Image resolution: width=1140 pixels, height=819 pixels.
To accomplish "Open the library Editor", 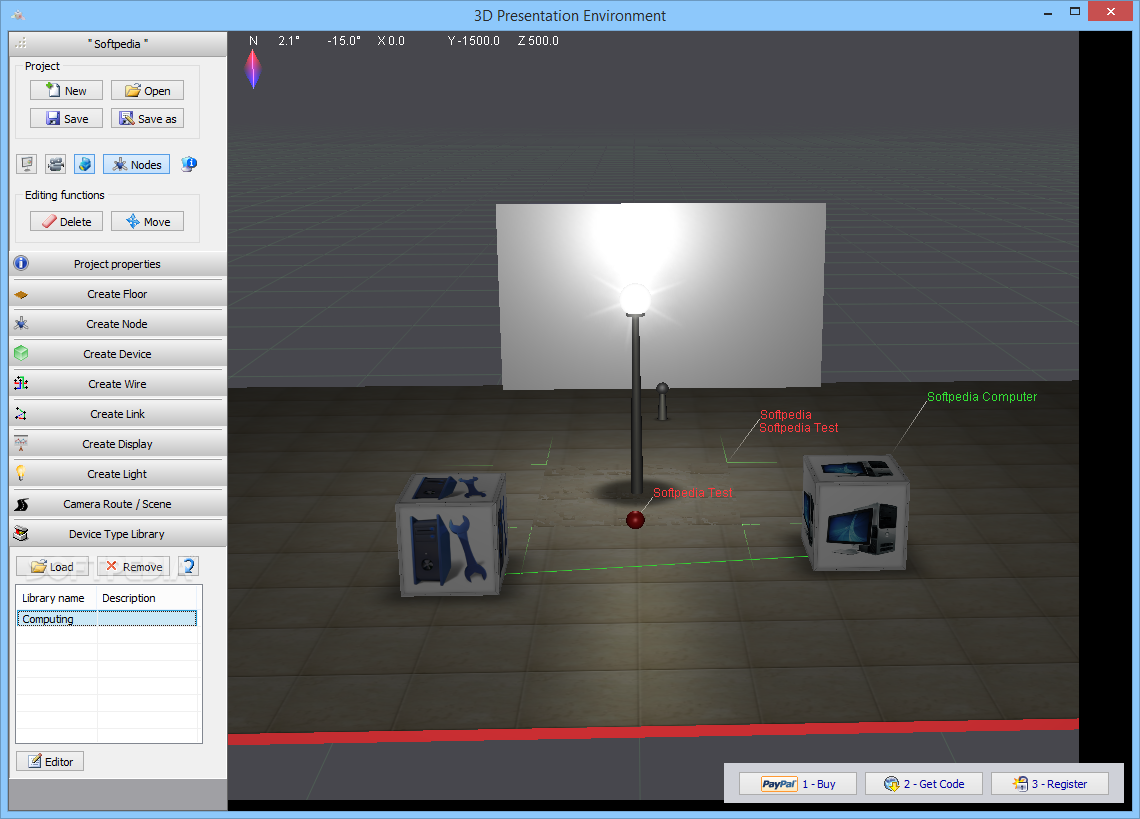I will click(50, 761).
